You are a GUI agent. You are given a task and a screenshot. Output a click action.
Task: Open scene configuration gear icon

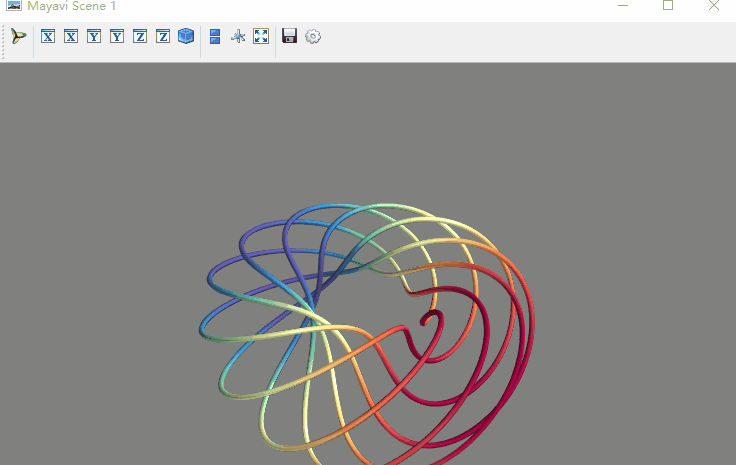point(313,36)
